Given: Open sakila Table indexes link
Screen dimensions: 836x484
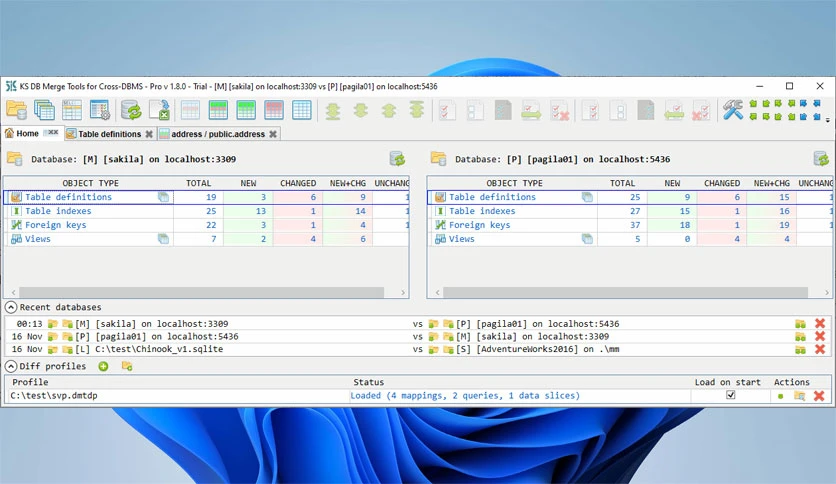Looking at the screenshot, I should [x=58, y=211].
